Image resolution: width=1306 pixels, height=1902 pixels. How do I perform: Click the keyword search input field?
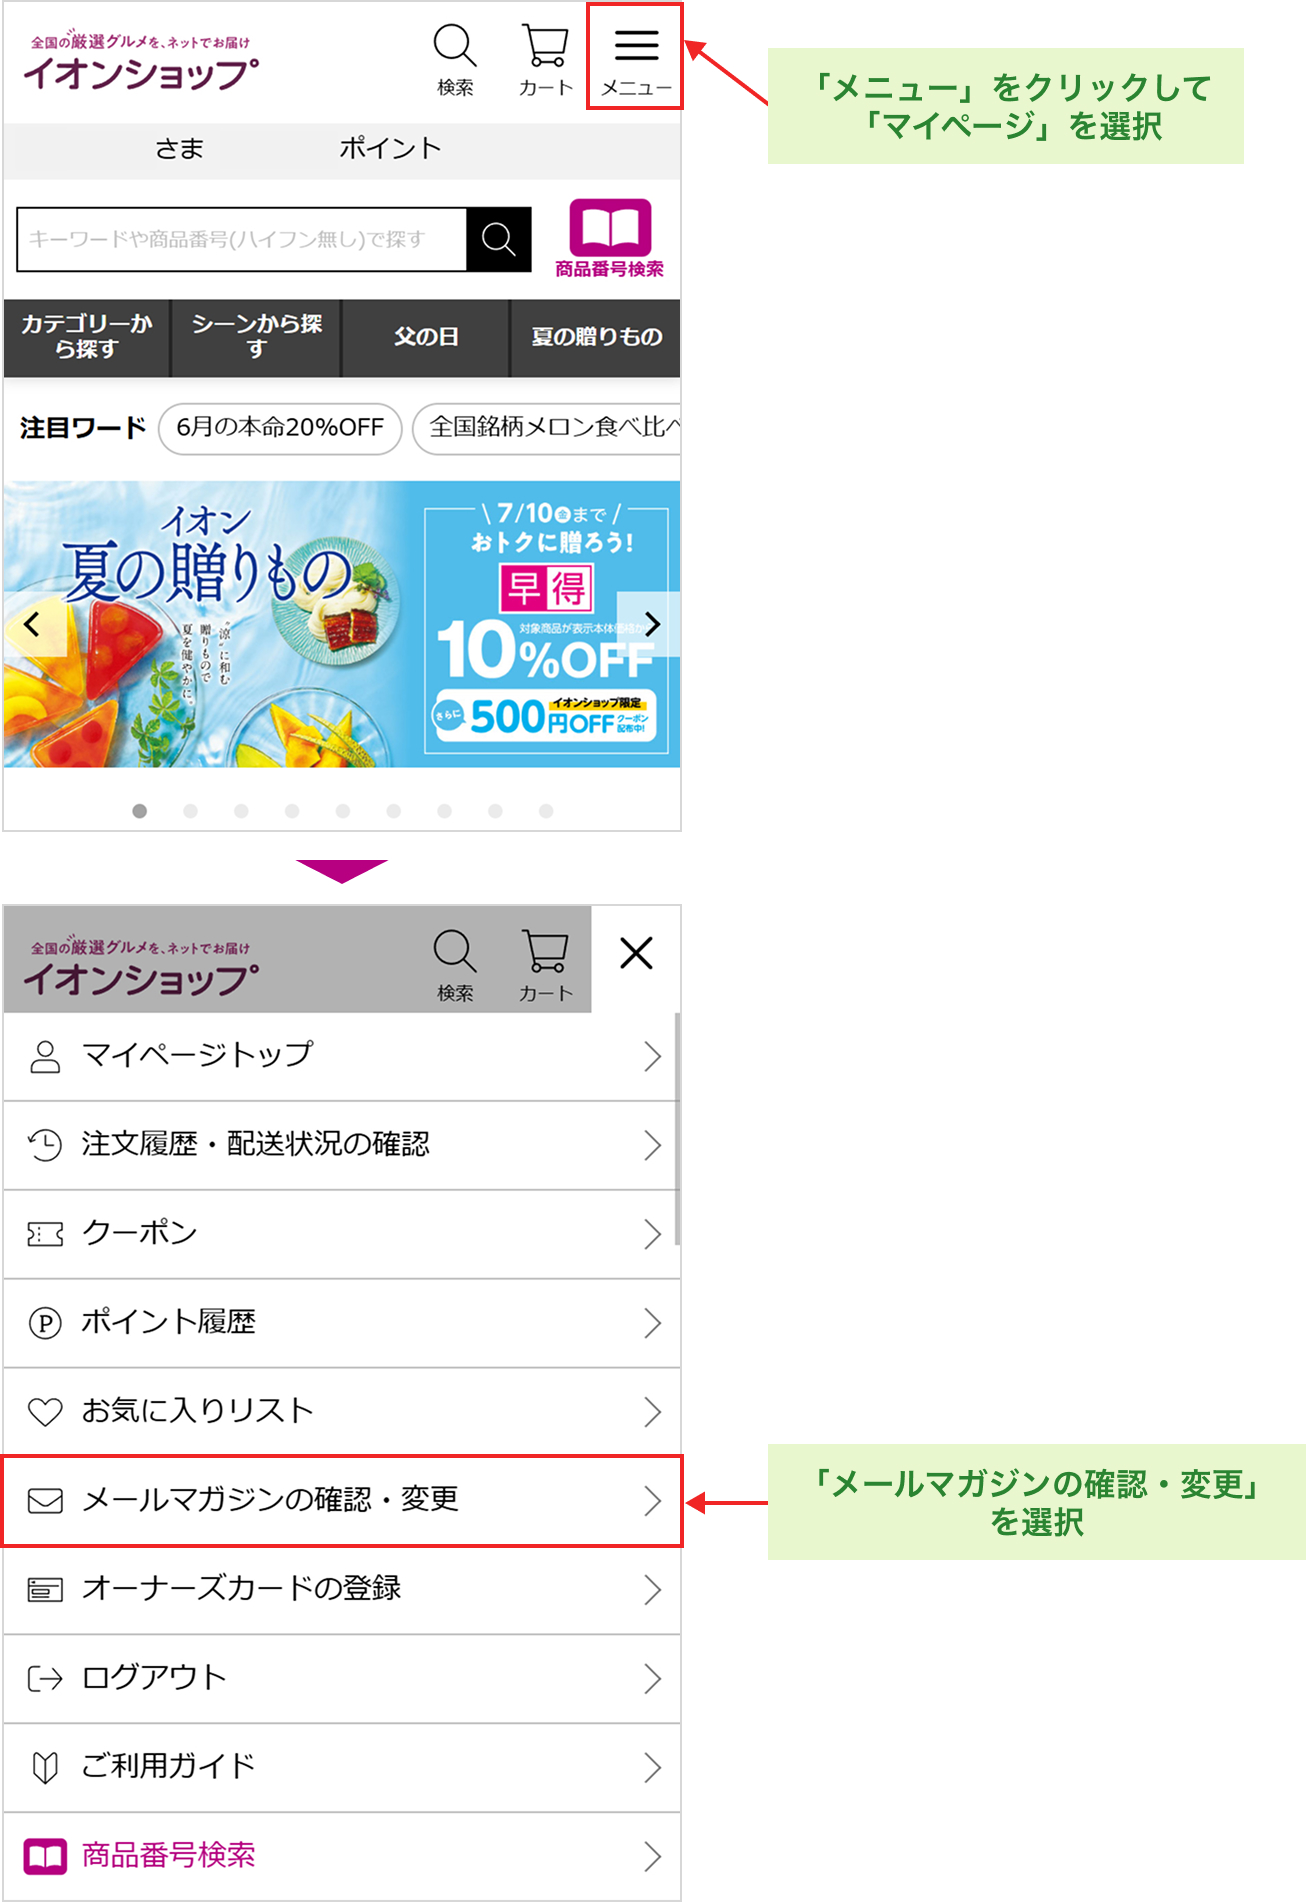pyautogui.click(x=242, y=239)
